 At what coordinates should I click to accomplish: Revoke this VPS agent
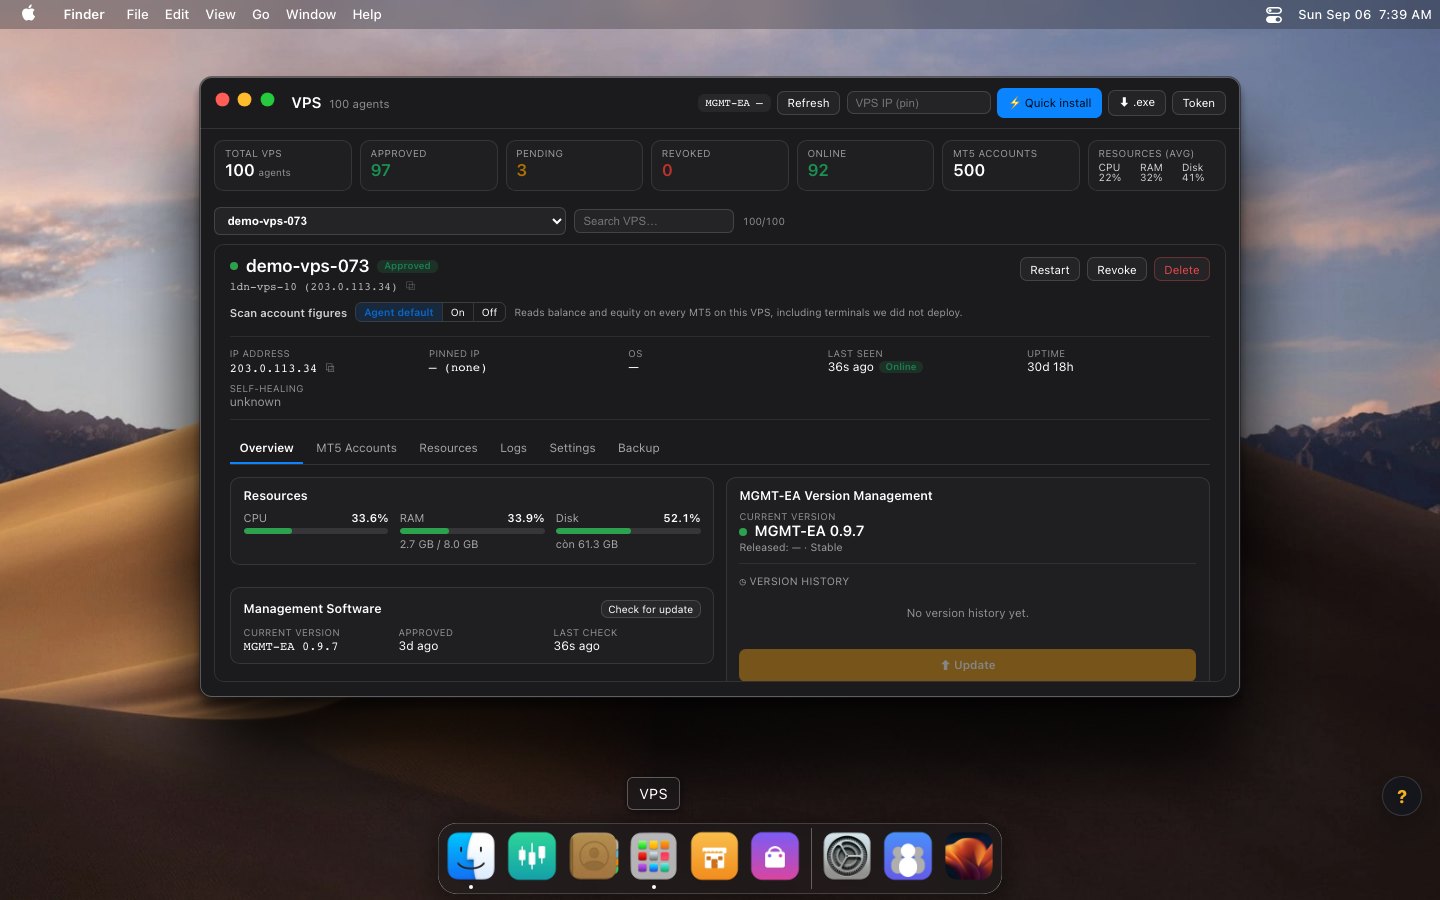pos(1116,270)
